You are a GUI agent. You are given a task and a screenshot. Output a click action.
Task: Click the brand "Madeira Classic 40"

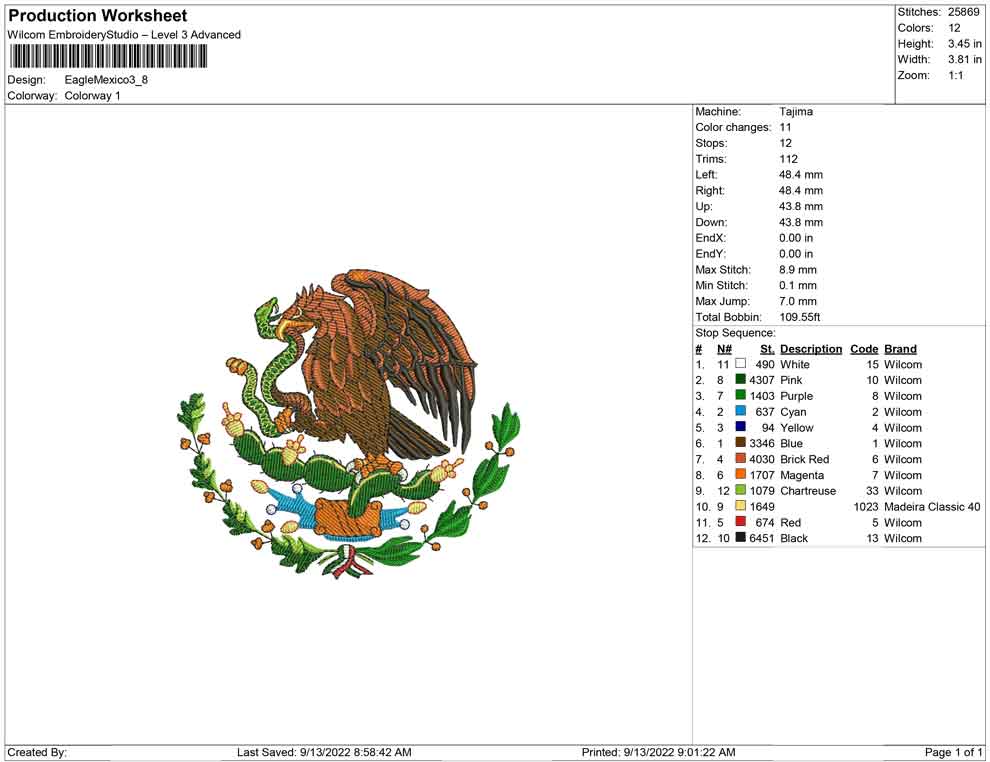point(933,506)
